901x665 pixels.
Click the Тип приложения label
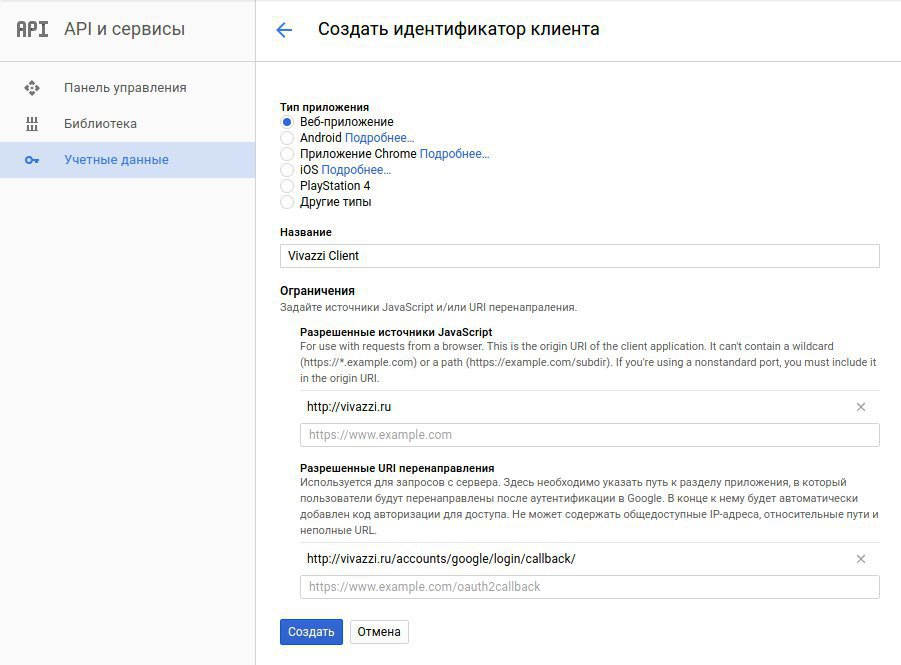coord(324,107)
